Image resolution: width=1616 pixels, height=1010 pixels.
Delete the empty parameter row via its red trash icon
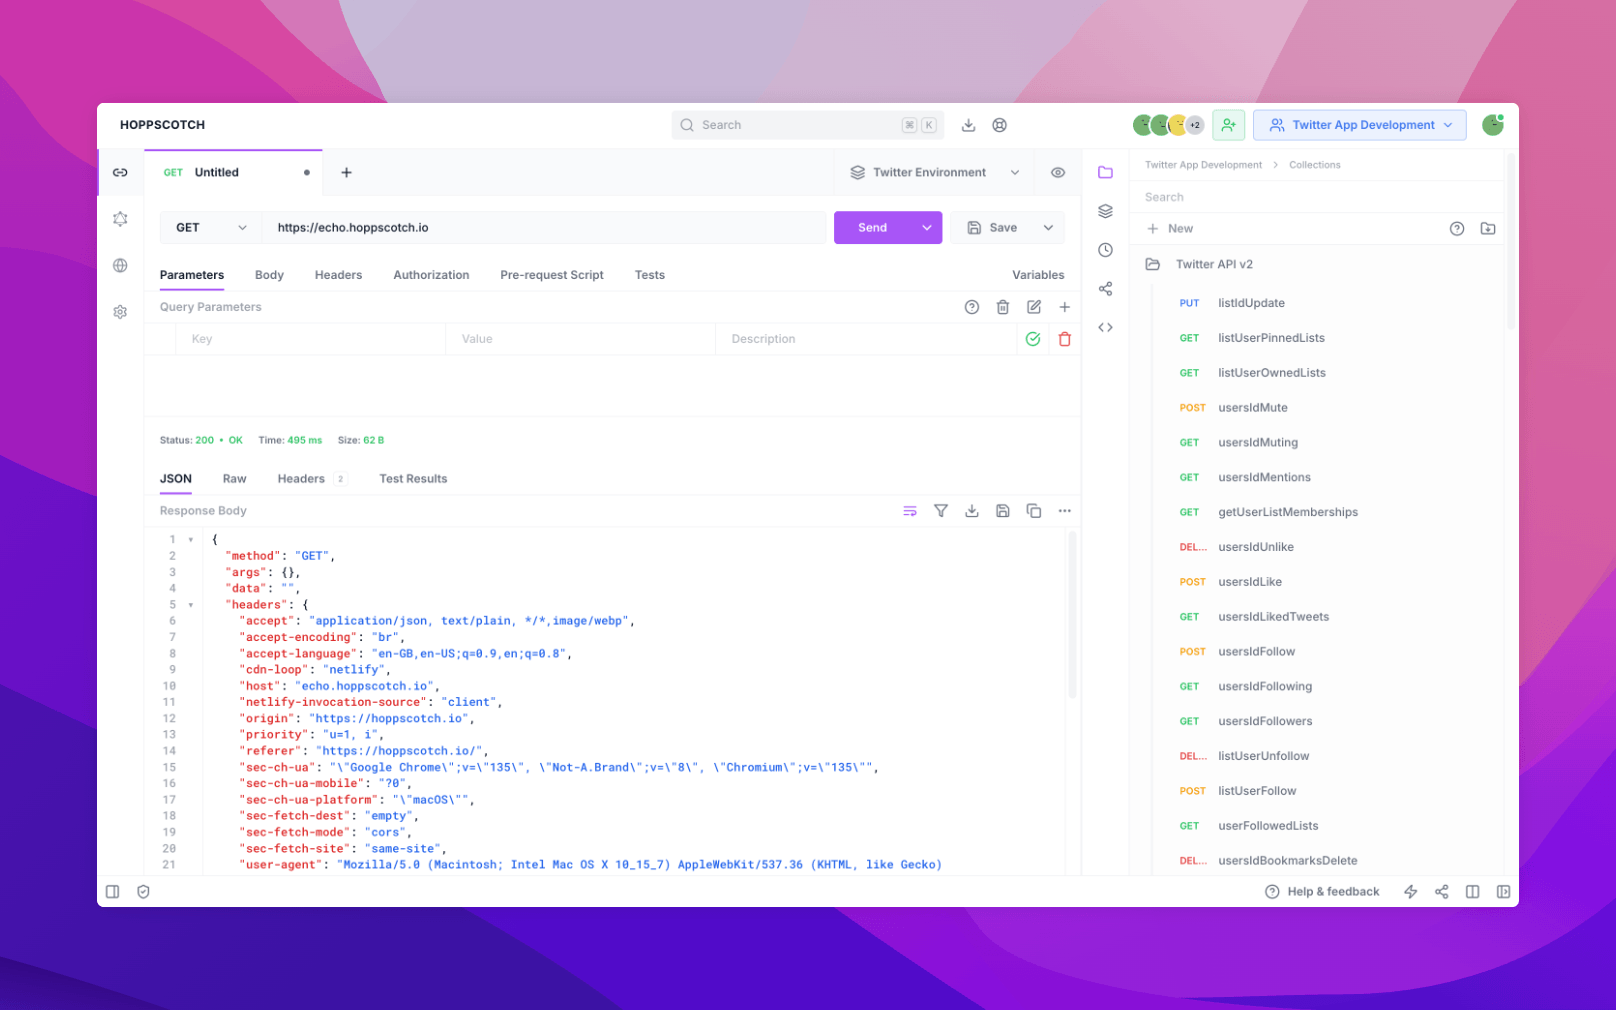[1064, 339]
